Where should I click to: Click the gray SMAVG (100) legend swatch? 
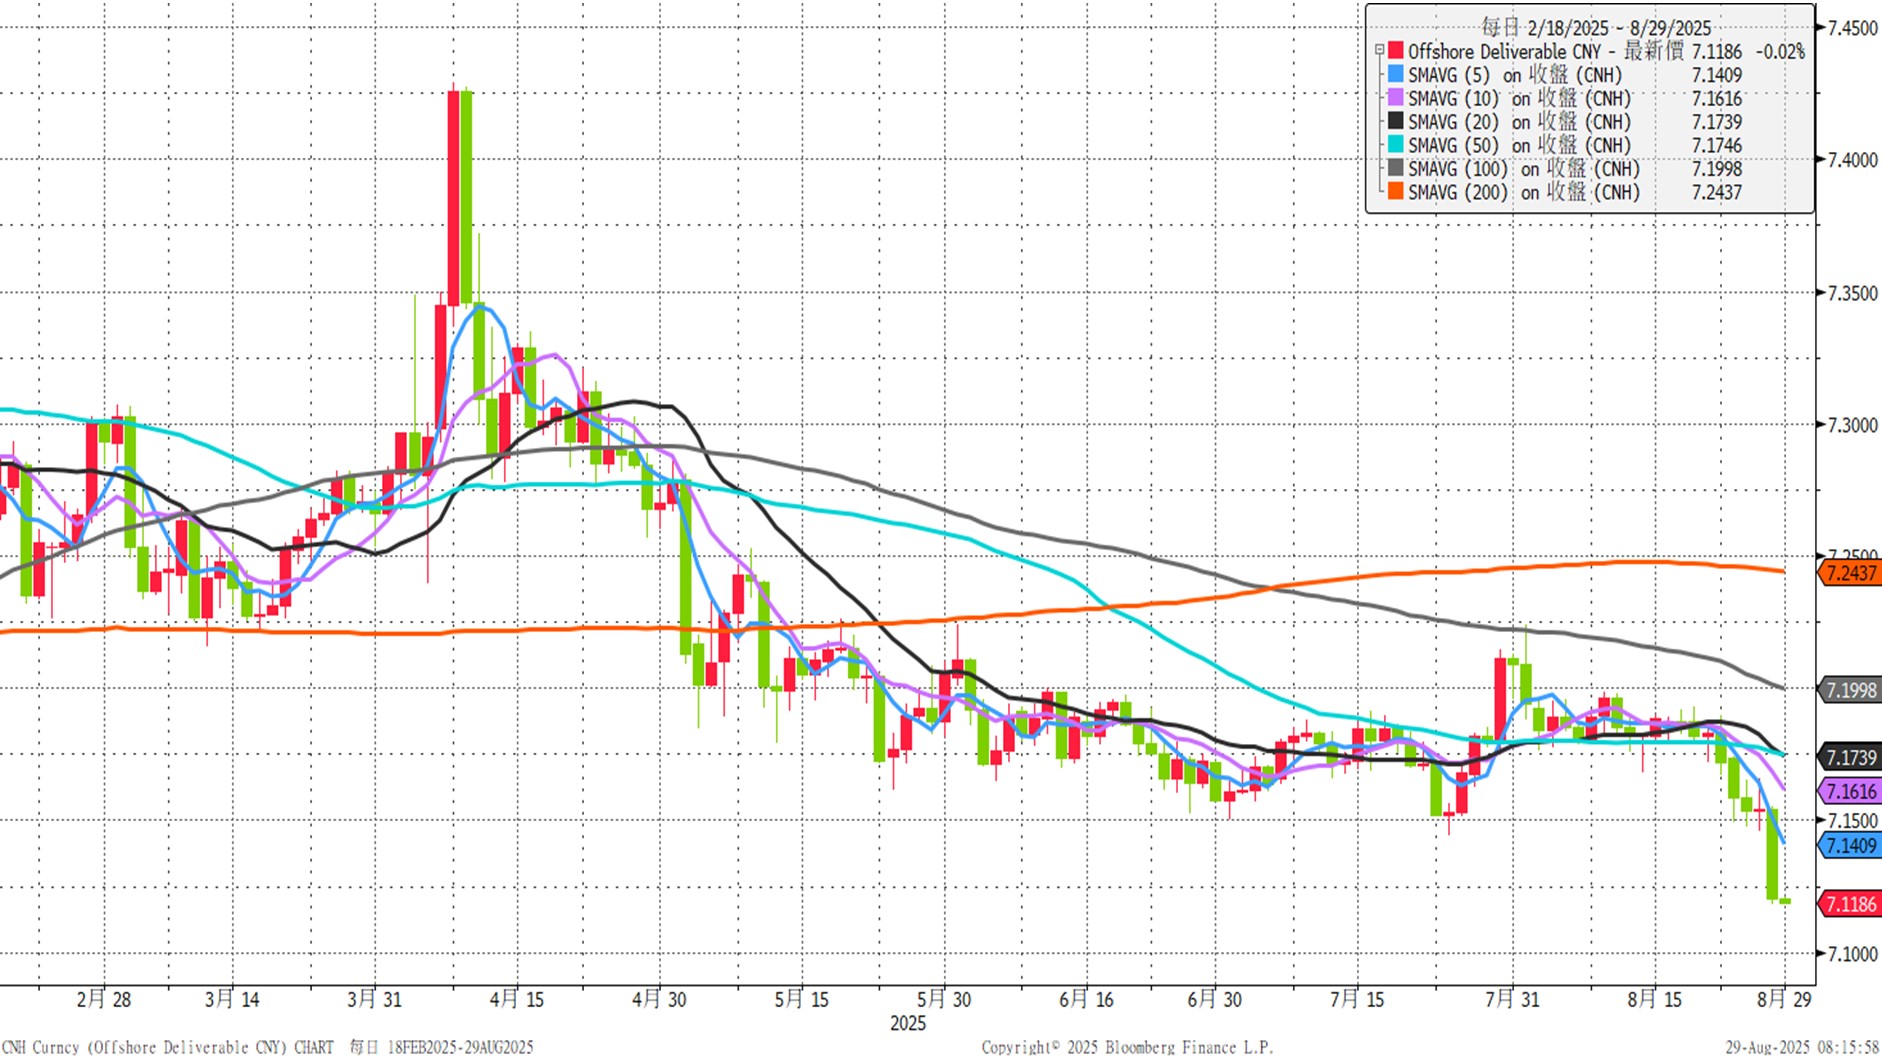[x=1396, y=168]
